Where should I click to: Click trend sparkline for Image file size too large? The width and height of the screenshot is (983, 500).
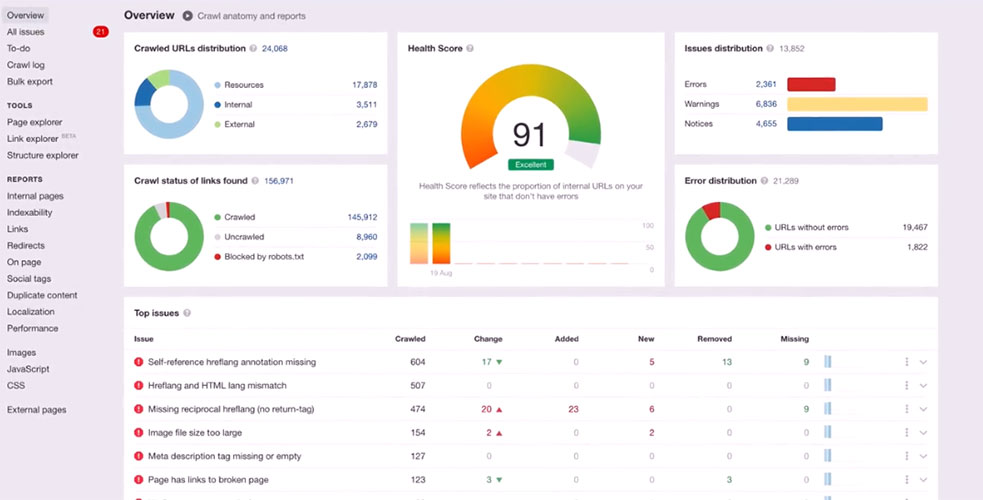tap(828, 432)
